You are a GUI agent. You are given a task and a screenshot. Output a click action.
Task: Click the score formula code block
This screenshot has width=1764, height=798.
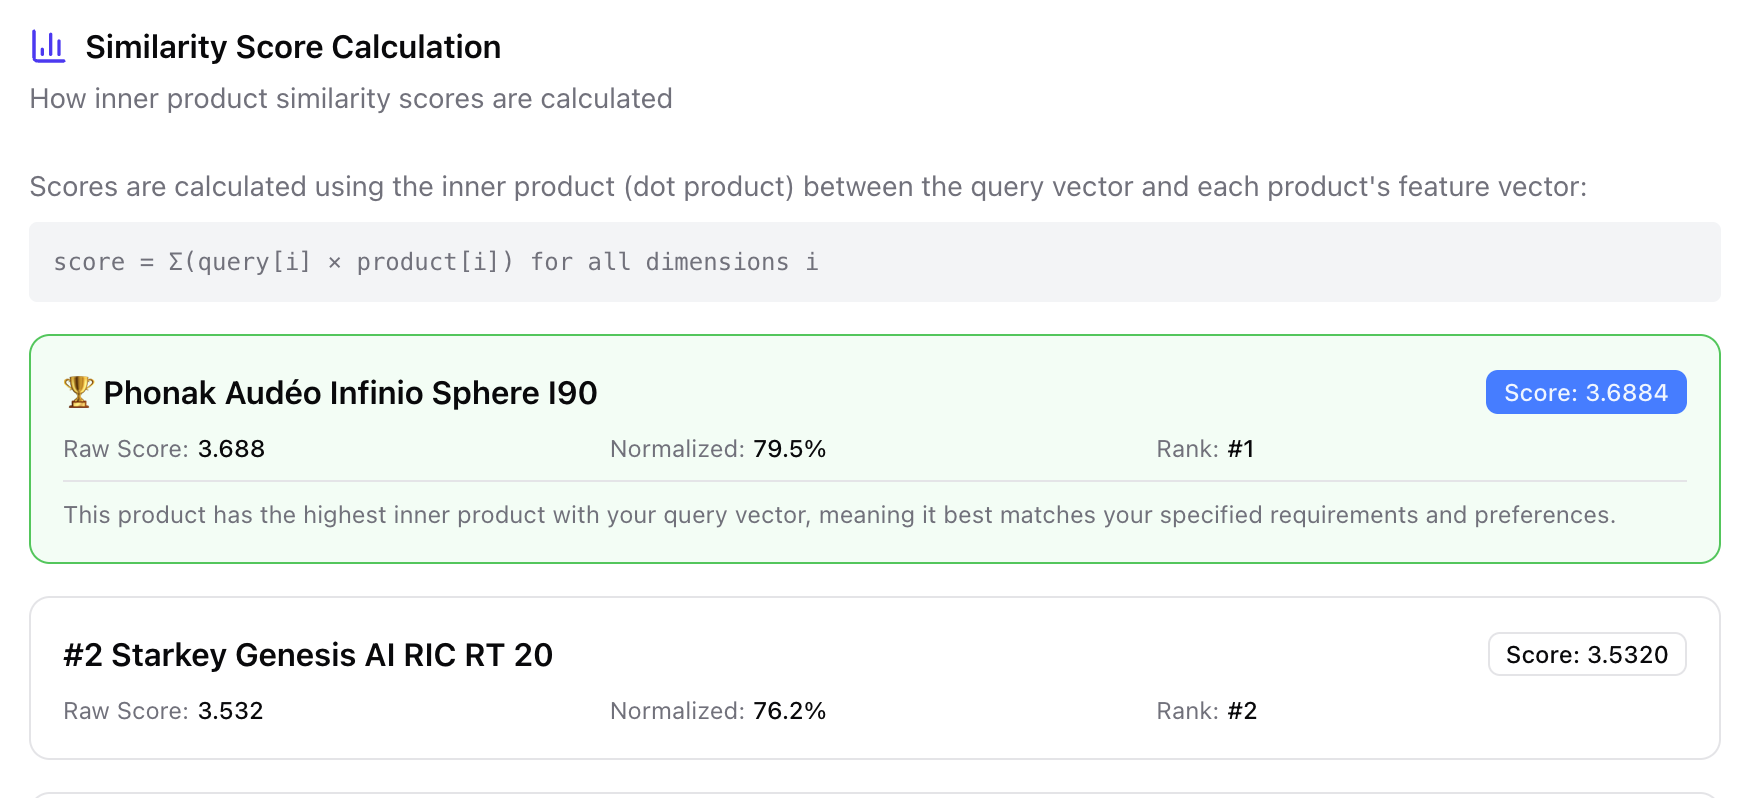tap(874, 262)
